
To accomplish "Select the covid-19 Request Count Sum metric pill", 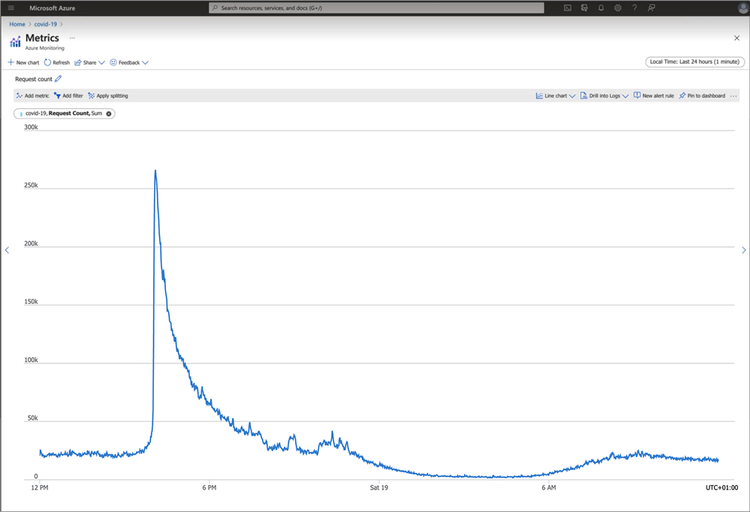I will [63, 113].
